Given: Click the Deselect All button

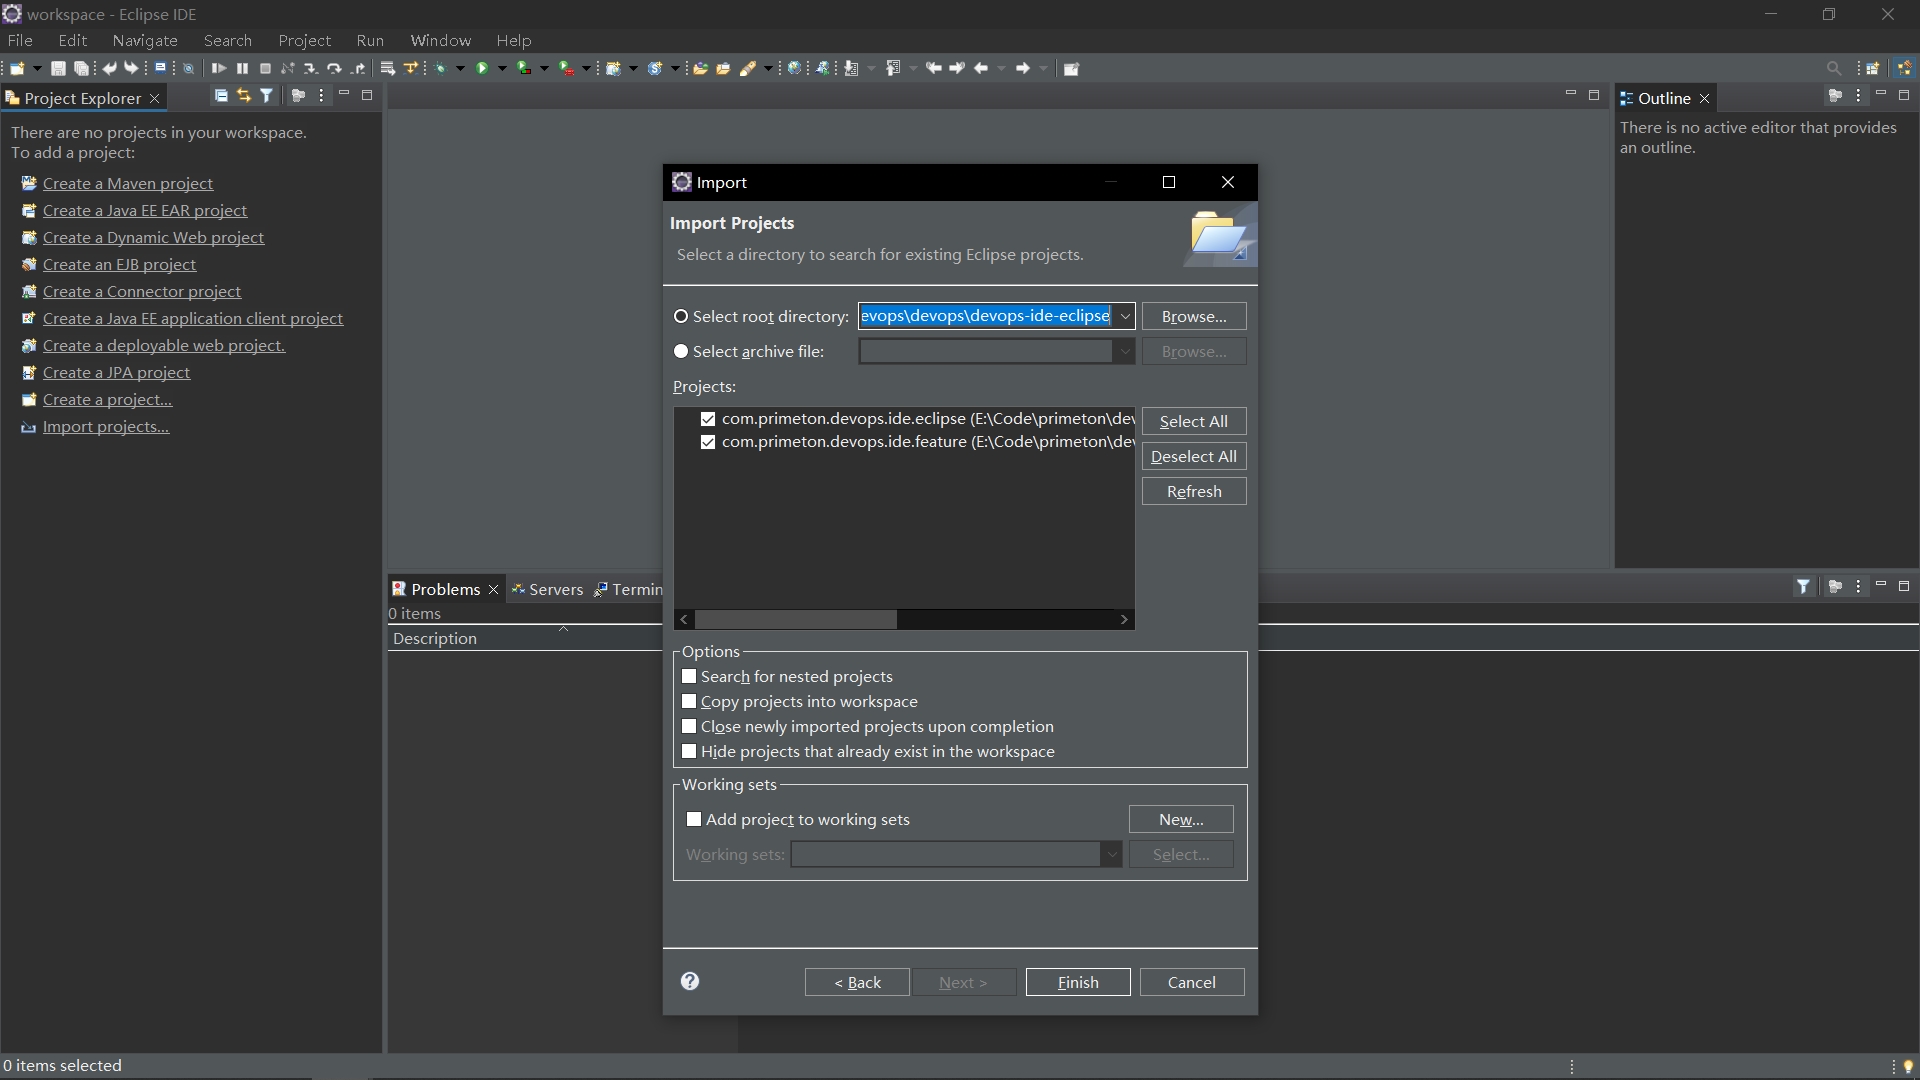Looking at the screenshot, I should point(1193,456).
